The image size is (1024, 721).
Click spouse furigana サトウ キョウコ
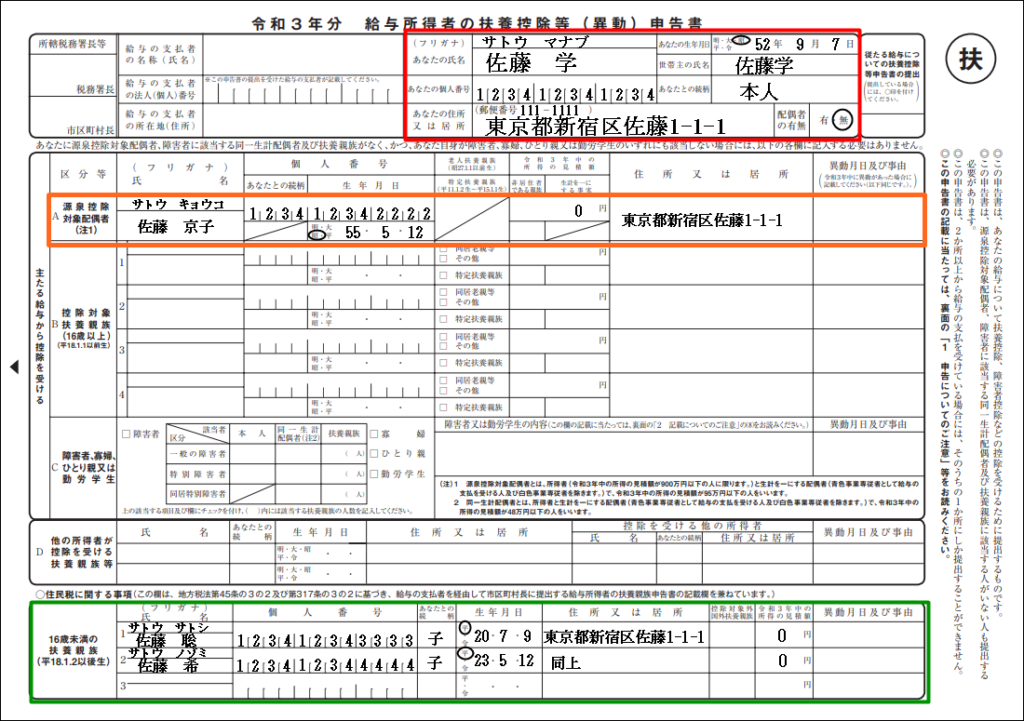point(177,204)
